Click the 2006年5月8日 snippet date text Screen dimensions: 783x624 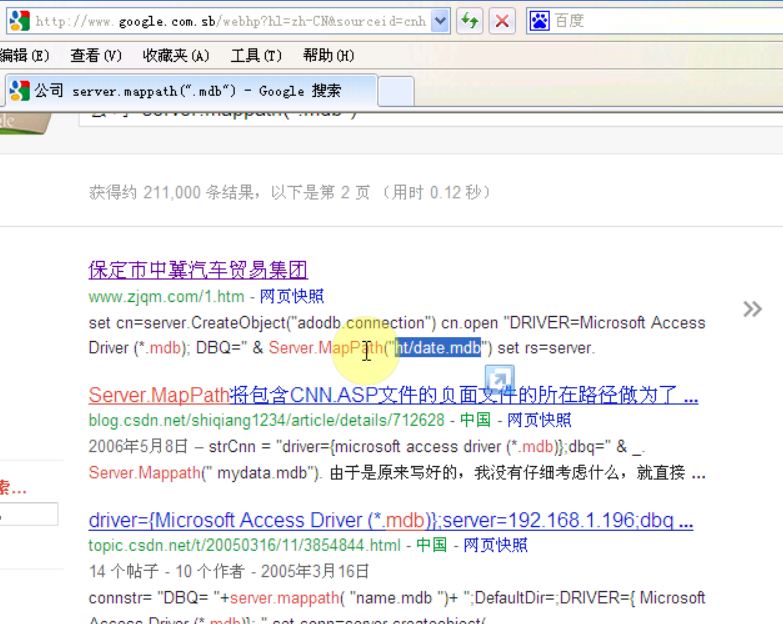click(x=138, y=446)
